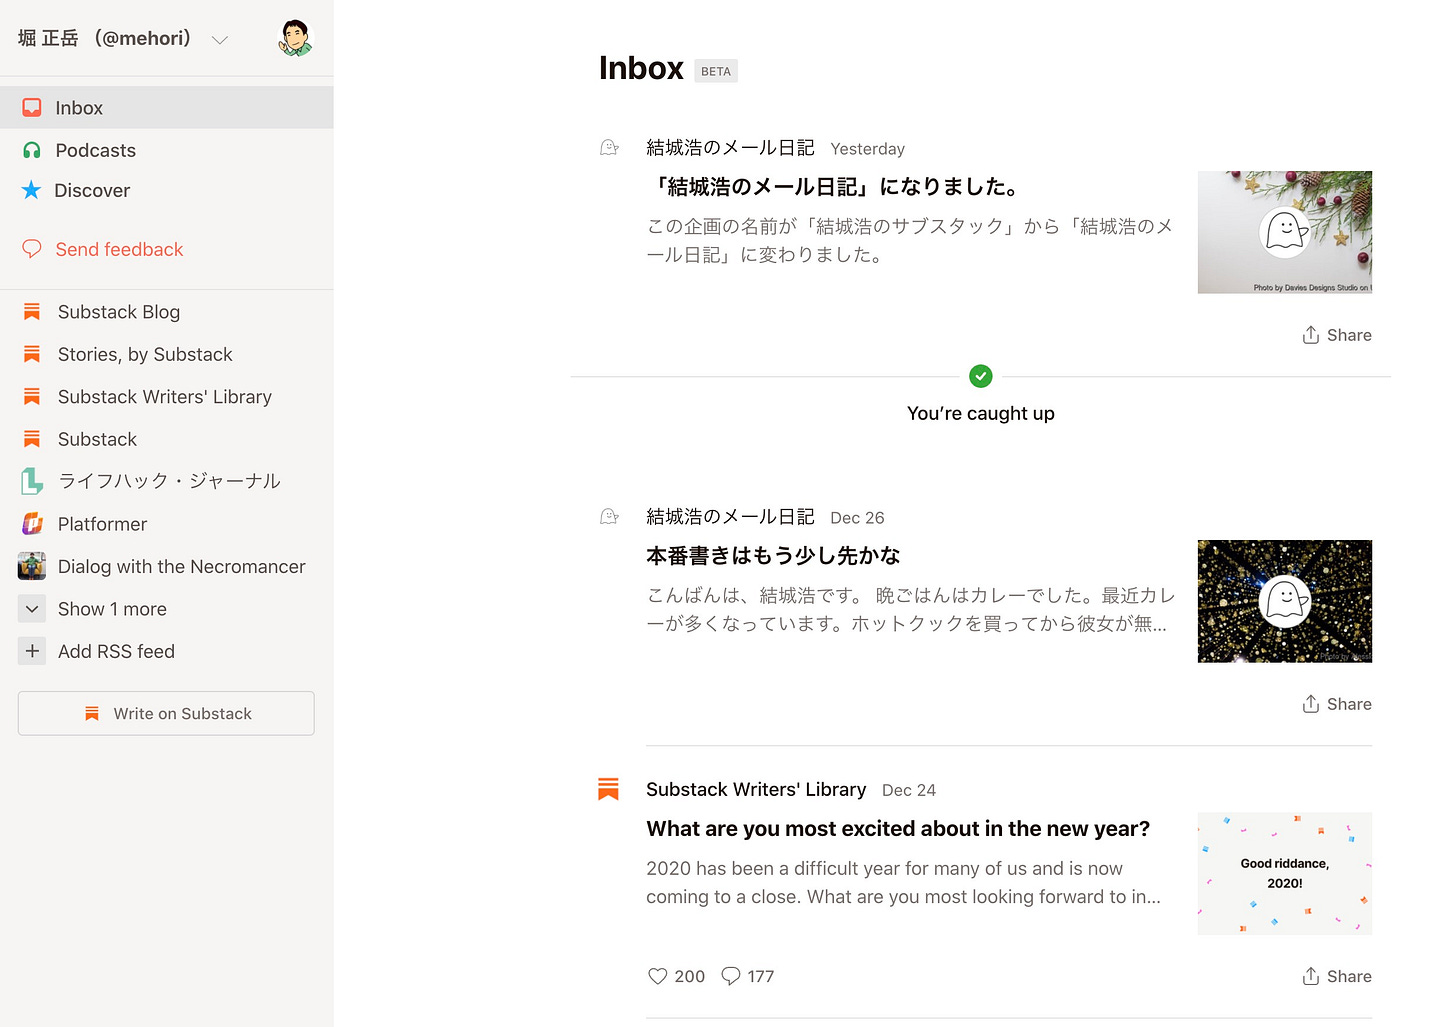Image resolution: width=1456 pixels, height=1027 pixels.
Task: Share the What are you most excited post
Action: [x=1337, y=976]
